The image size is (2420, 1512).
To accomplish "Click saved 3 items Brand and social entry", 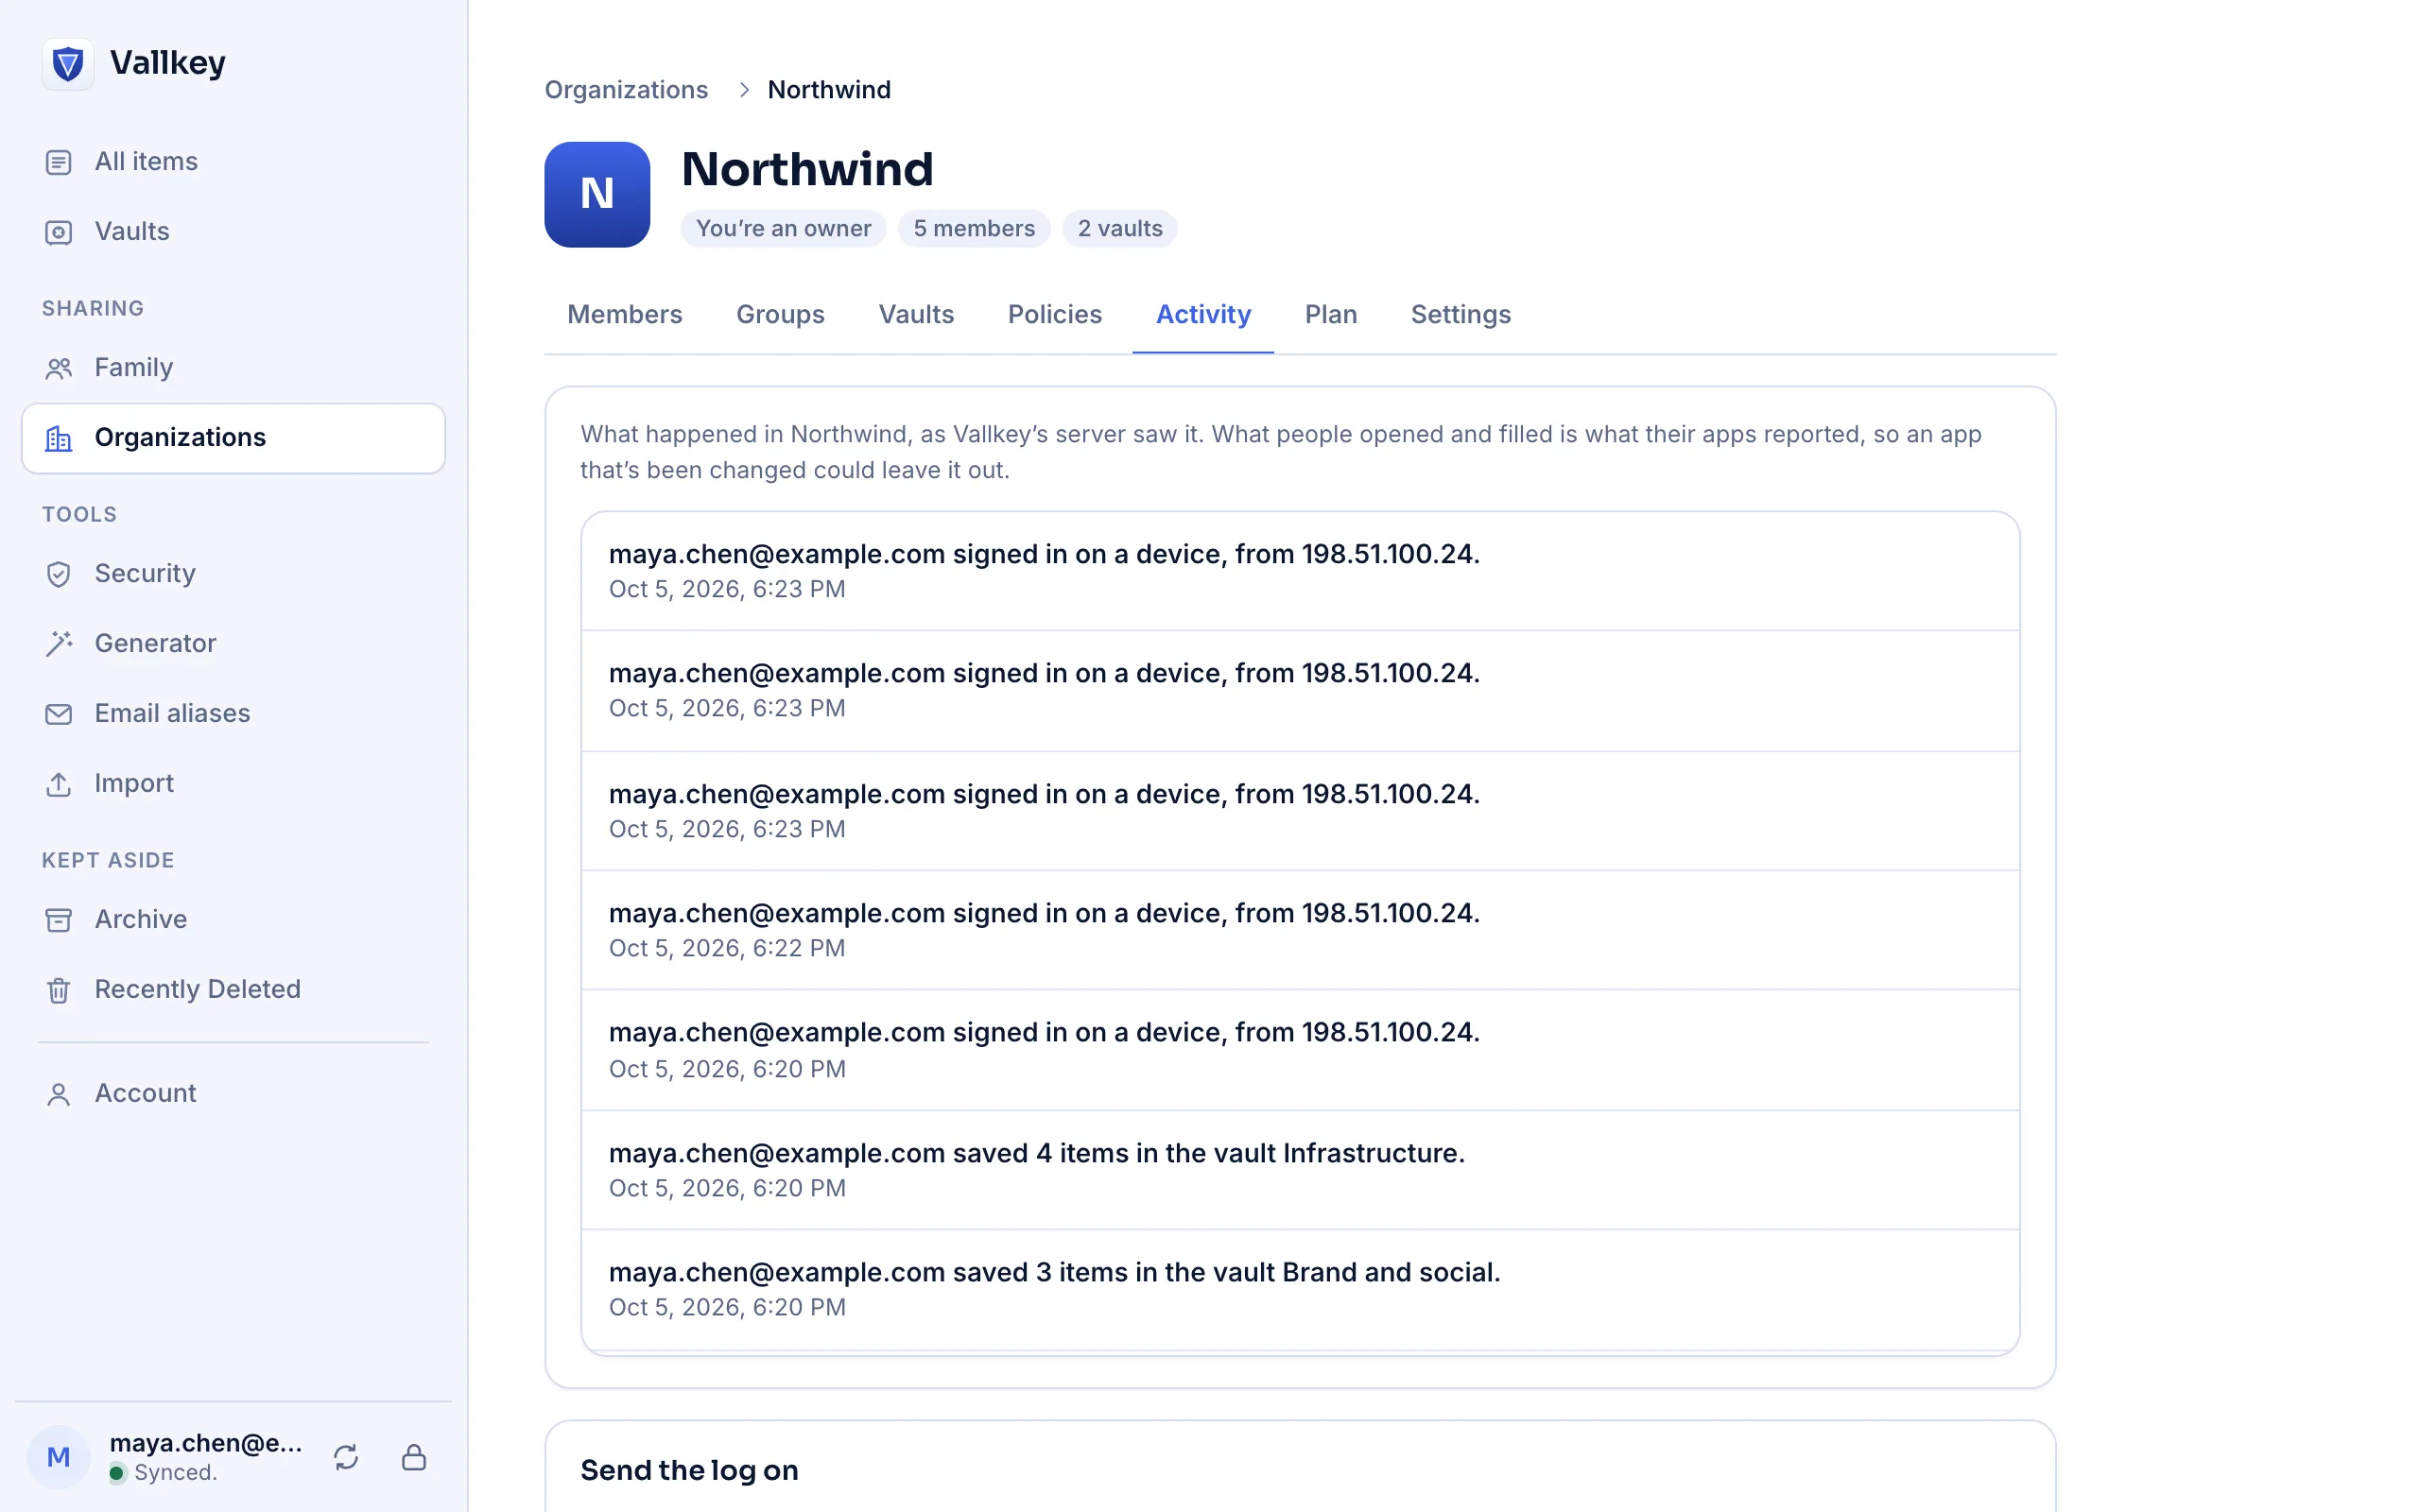I will click(1300, 1290).
